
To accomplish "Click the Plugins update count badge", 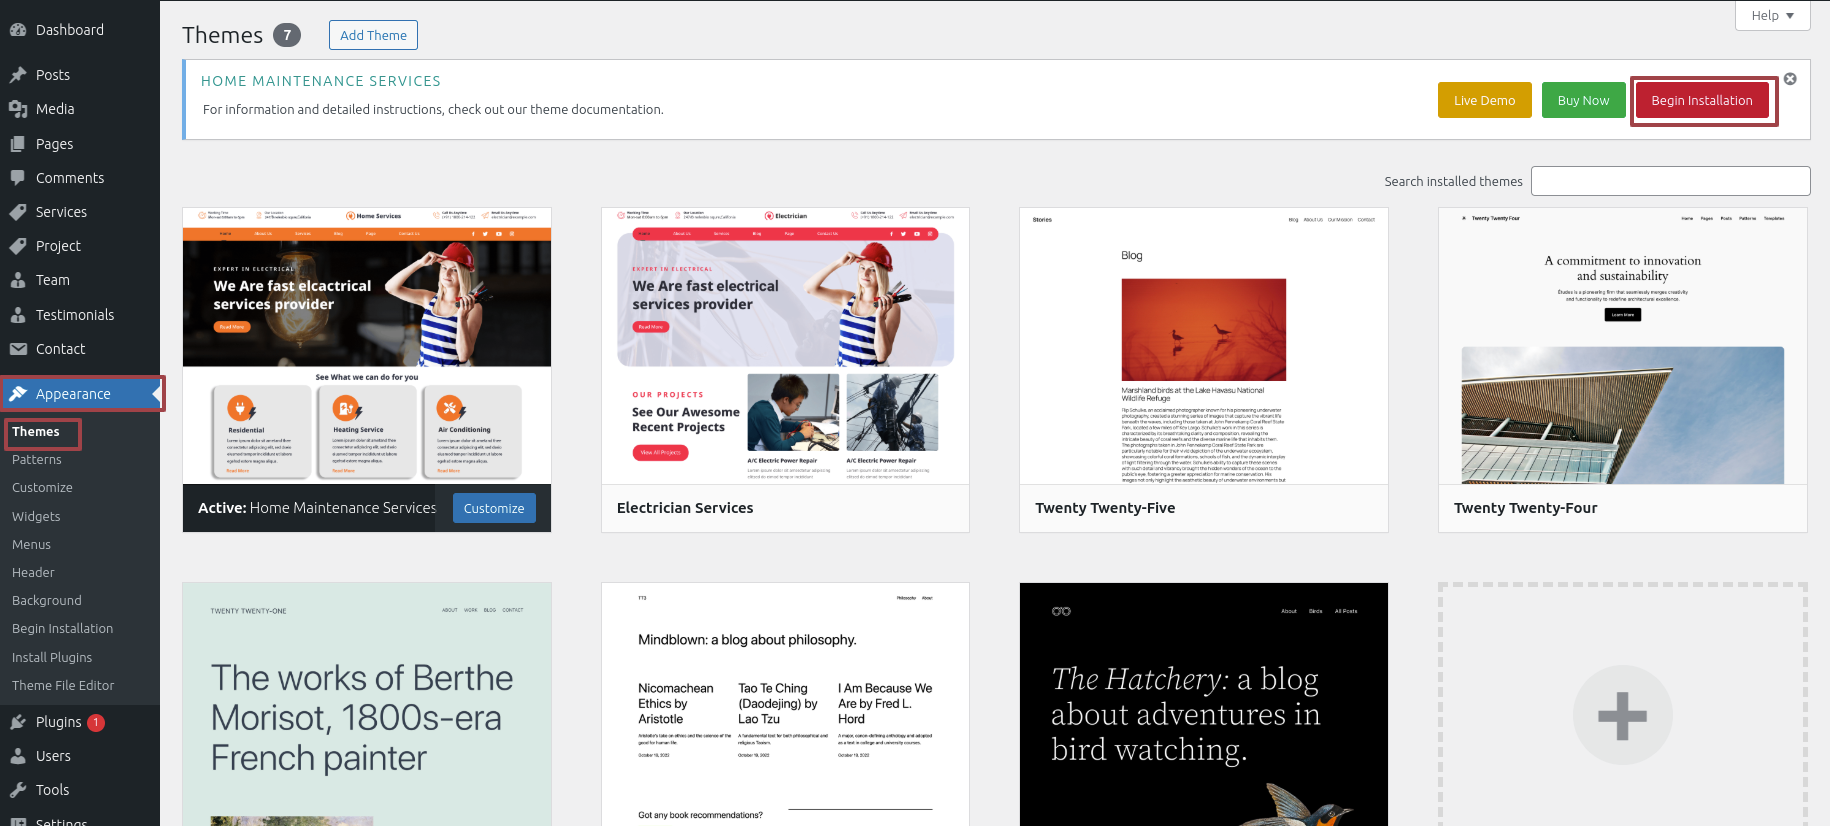I will pyautogui.click(x=96, y=722).
